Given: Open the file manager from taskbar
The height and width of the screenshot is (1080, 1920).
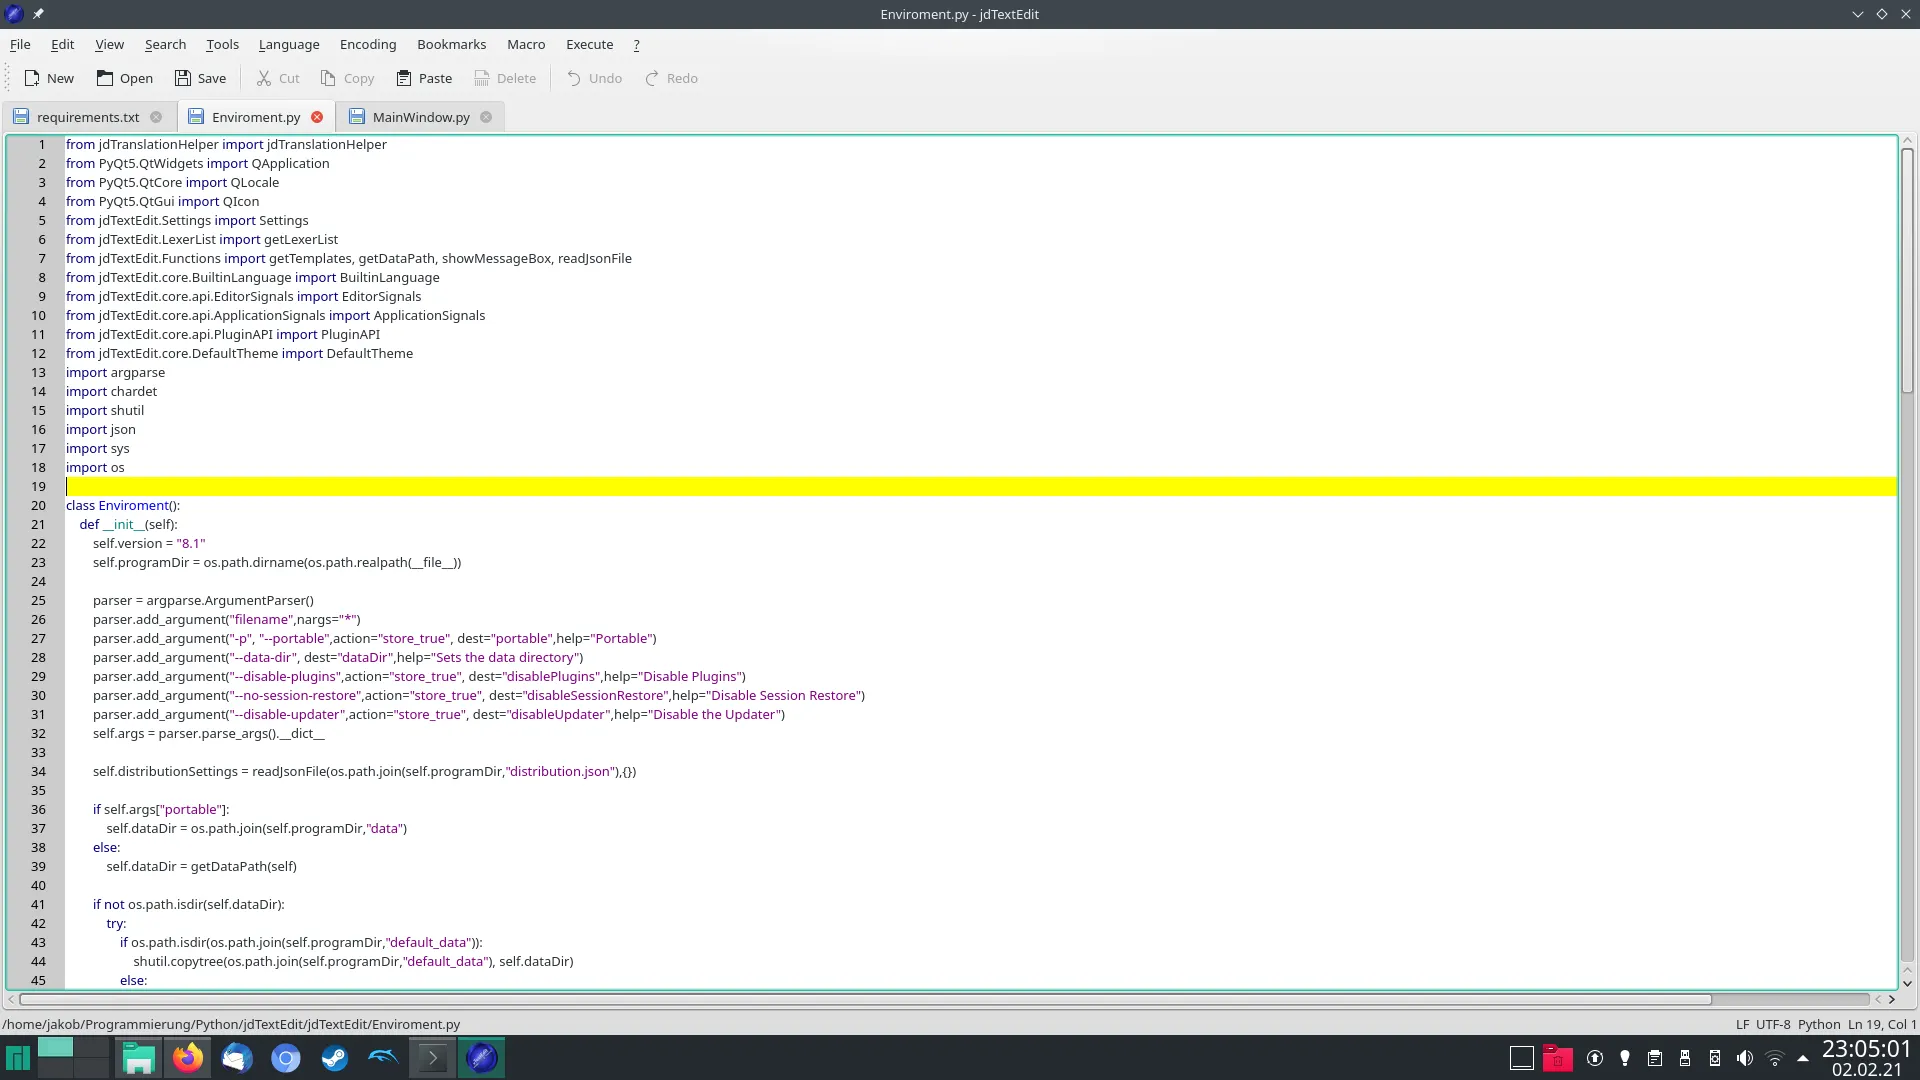Looking at the screenshot, I should click(x=138, y=1058).
